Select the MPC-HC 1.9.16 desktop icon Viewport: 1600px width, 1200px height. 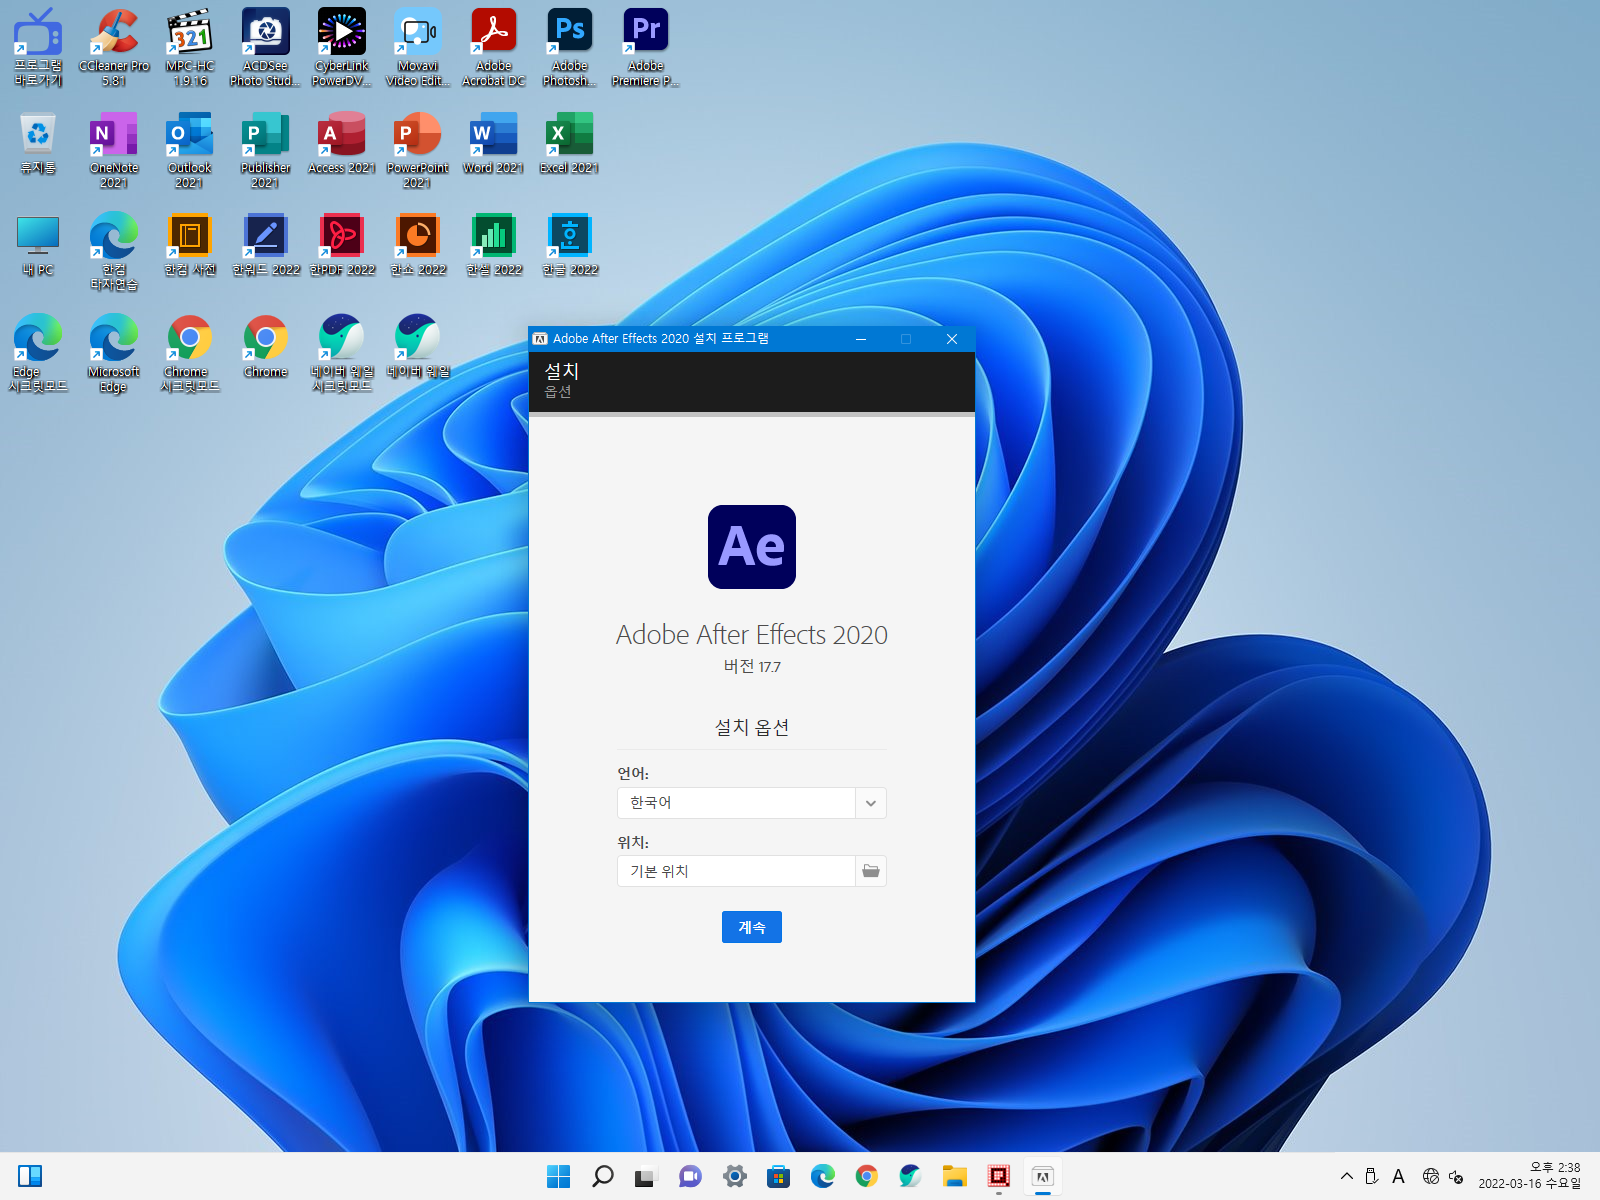click(190, 47)
